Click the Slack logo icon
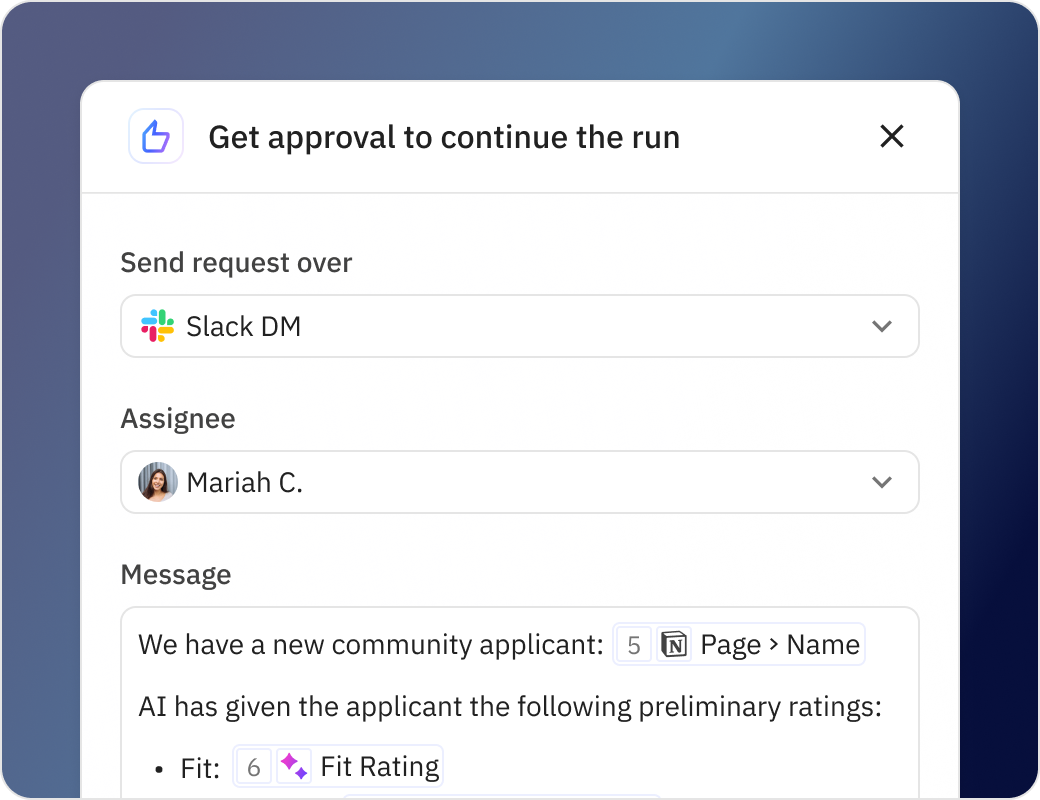1040x800 pixels. [x=157, y=326]
